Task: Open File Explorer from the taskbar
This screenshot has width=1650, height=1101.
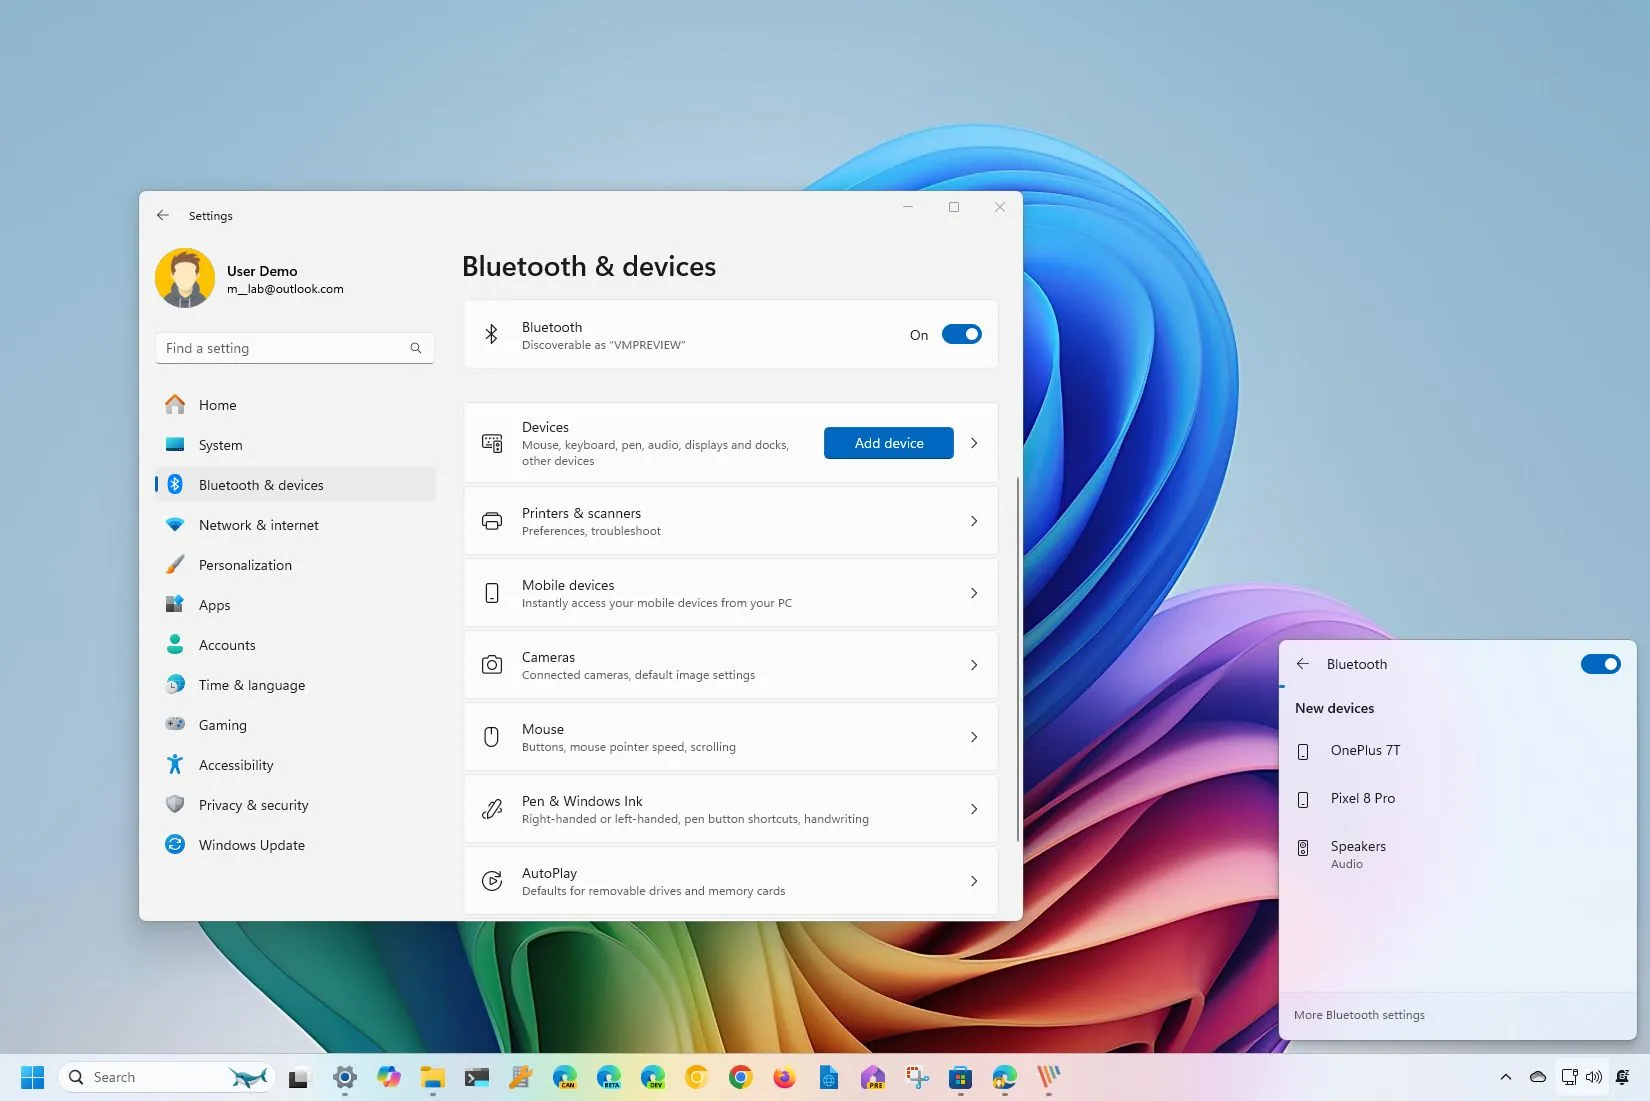Action: click(432, 1077)
